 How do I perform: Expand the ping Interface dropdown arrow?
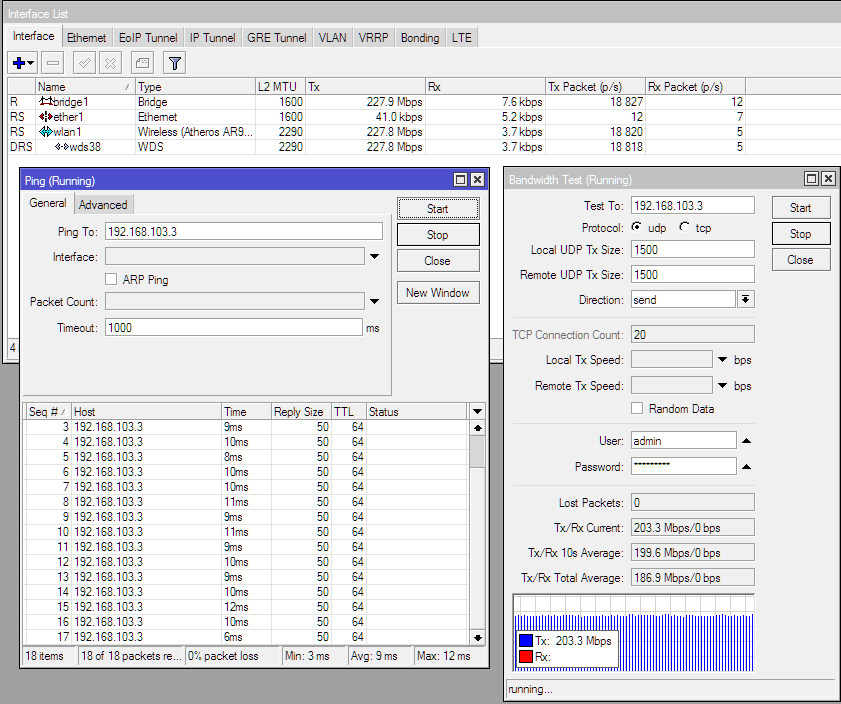(374, 257)
